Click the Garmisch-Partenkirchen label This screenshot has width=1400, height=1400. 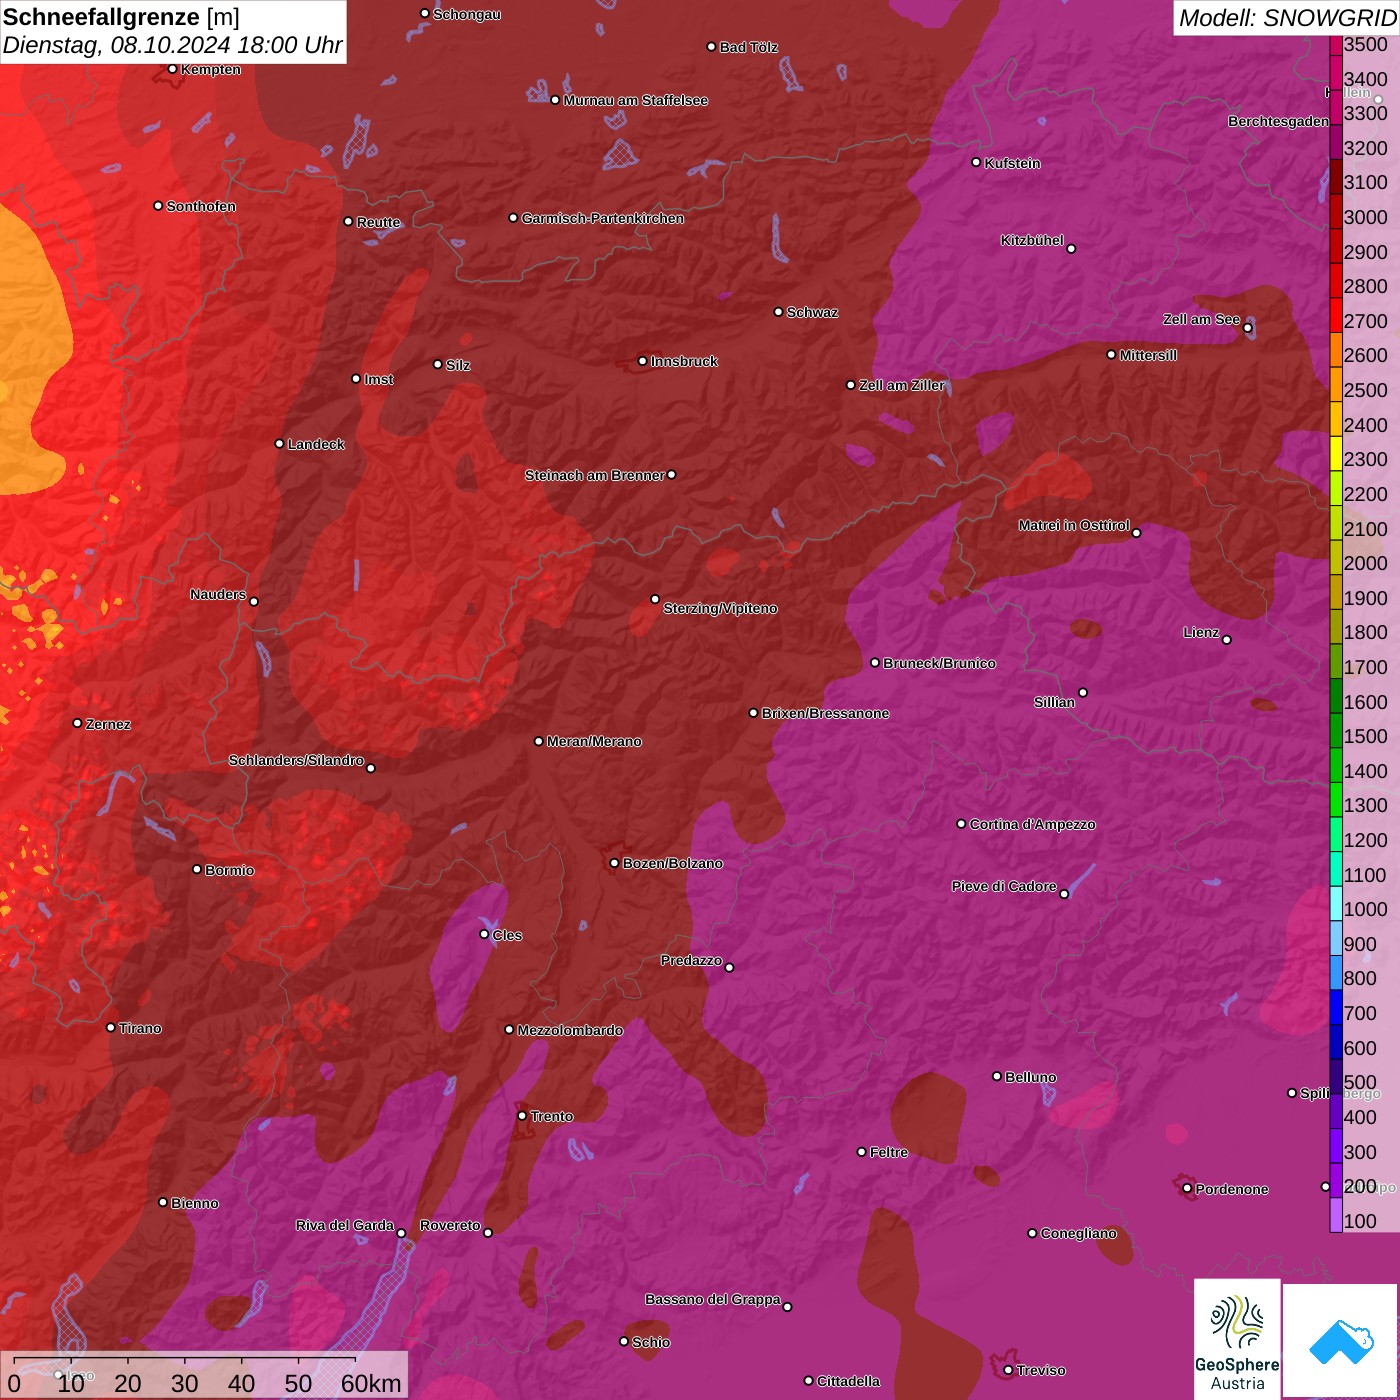coord(603,218)
